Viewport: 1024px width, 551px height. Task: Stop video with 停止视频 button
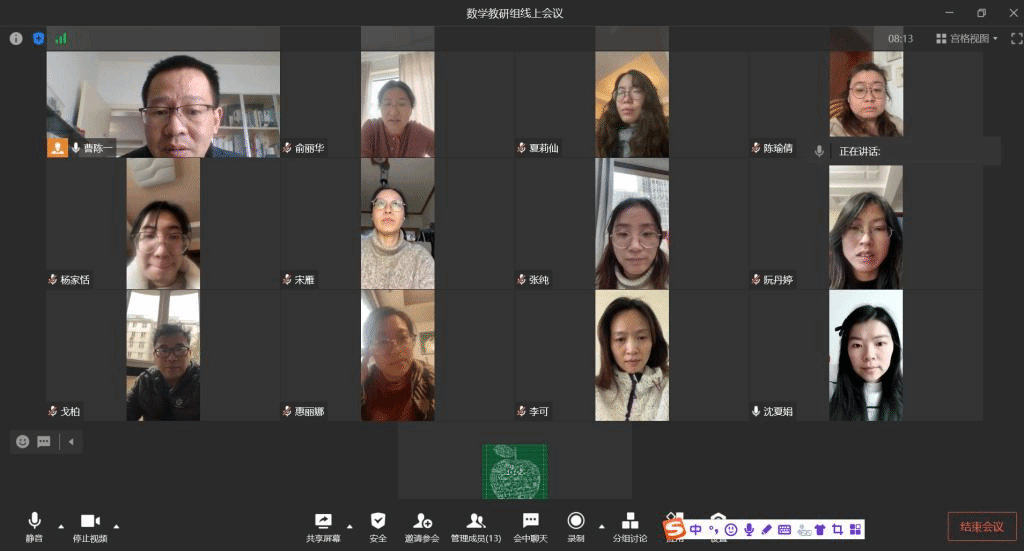coord(90,527)
